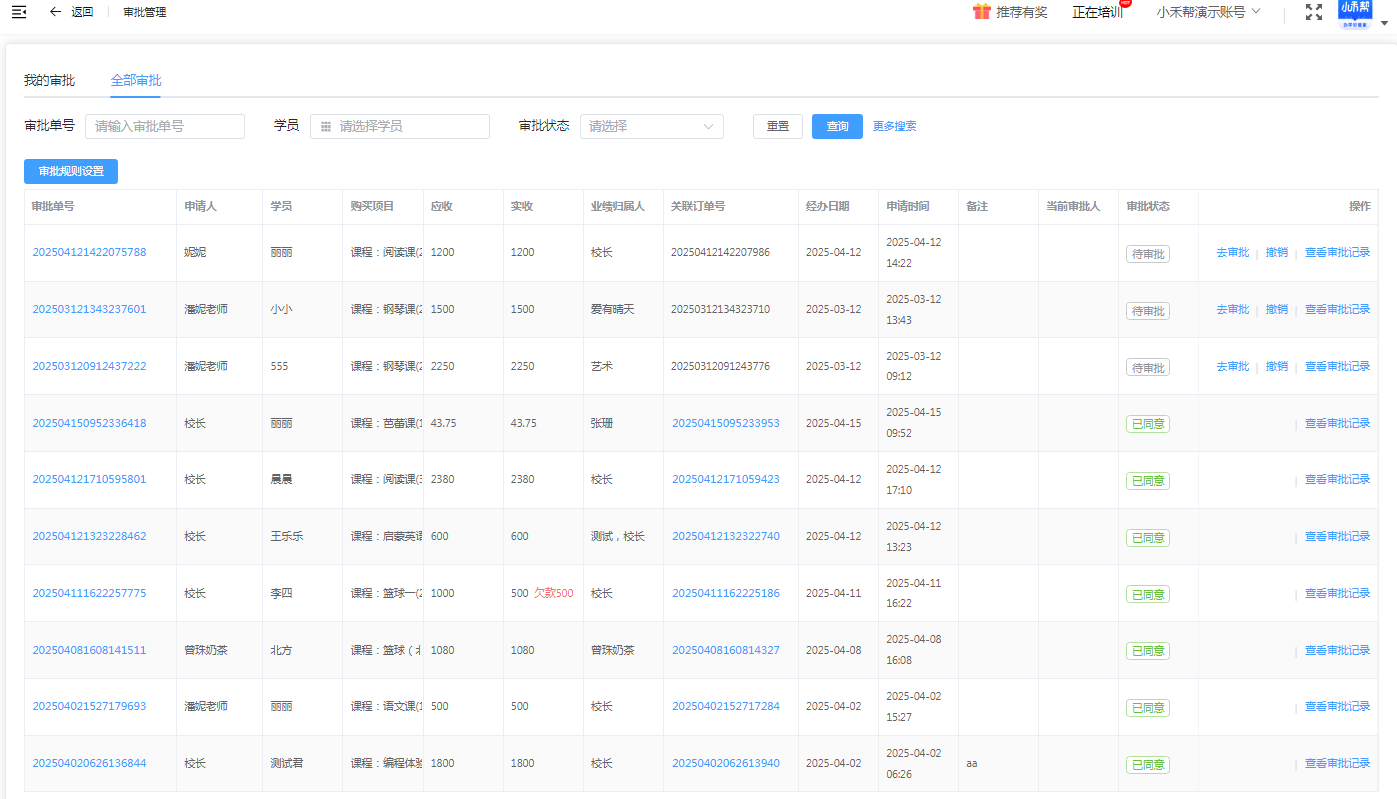Click the back arrow icon
The image size is (1397, 799).
coord(55,12)
